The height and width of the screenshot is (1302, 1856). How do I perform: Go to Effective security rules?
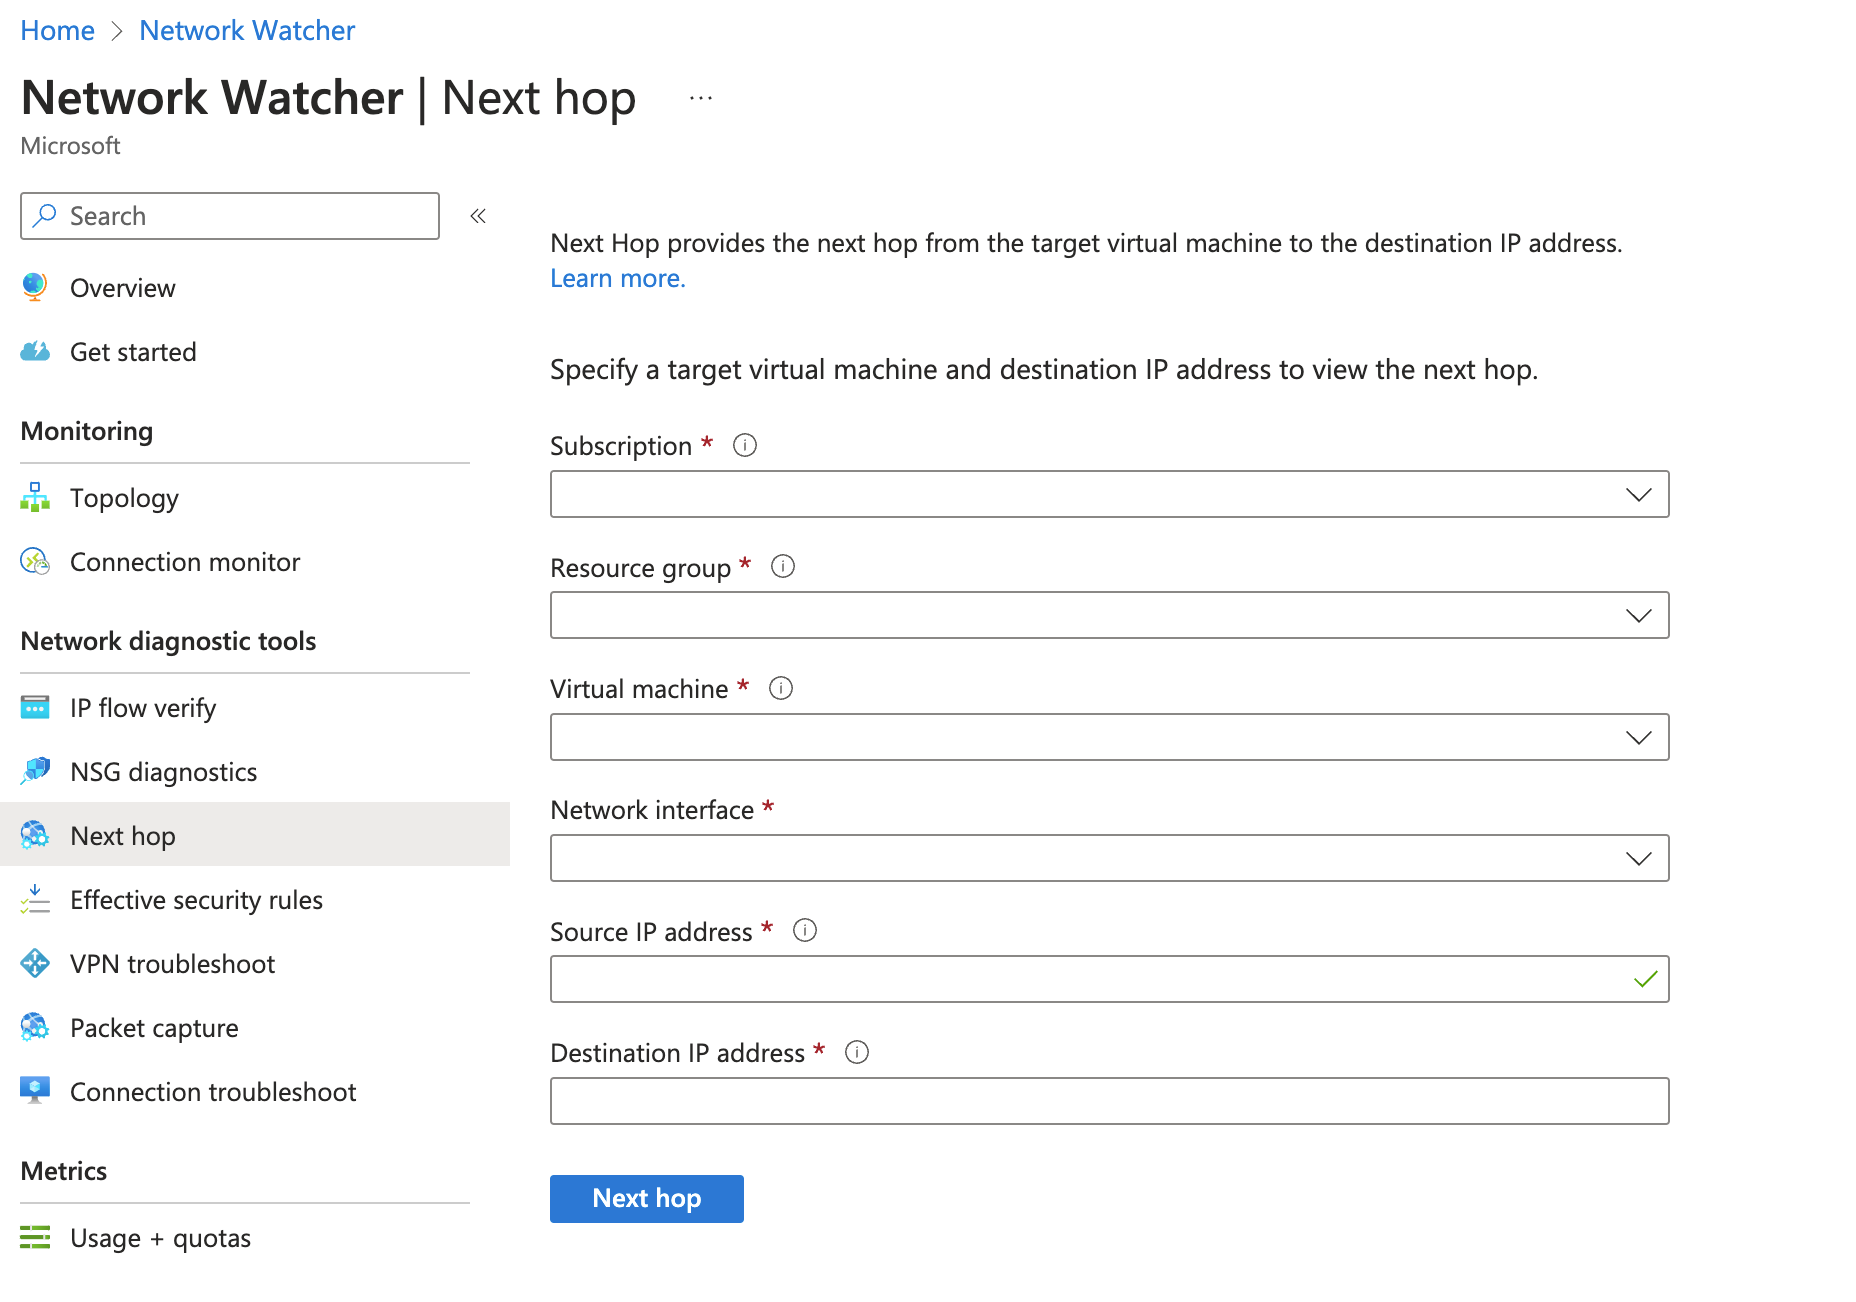[x=196, y=900]
